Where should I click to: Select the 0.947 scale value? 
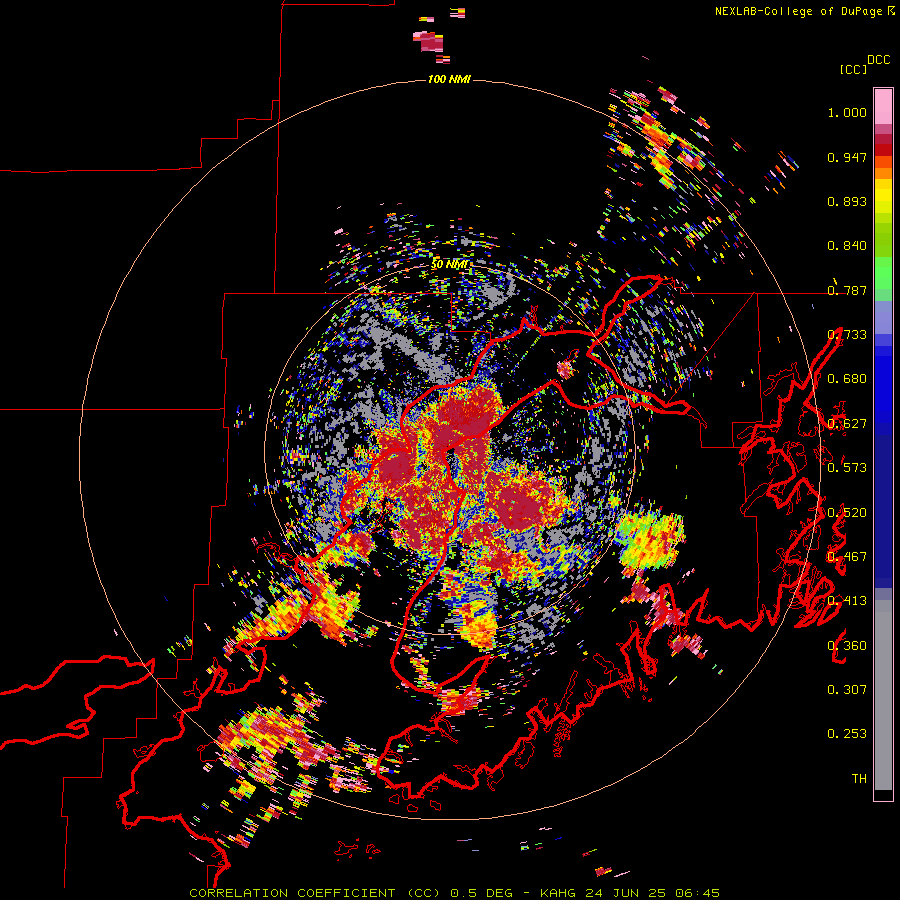coord(847,157)
